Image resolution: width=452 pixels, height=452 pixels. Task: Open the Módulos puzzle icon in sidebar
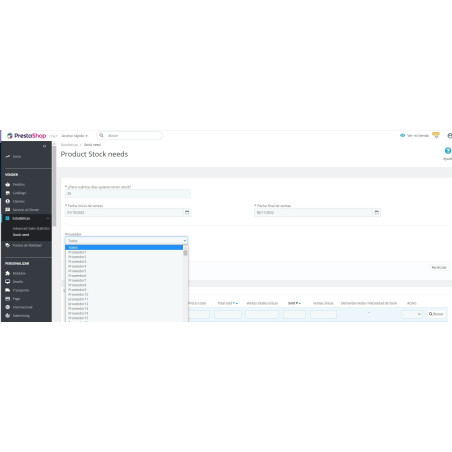tap(8, 273)
